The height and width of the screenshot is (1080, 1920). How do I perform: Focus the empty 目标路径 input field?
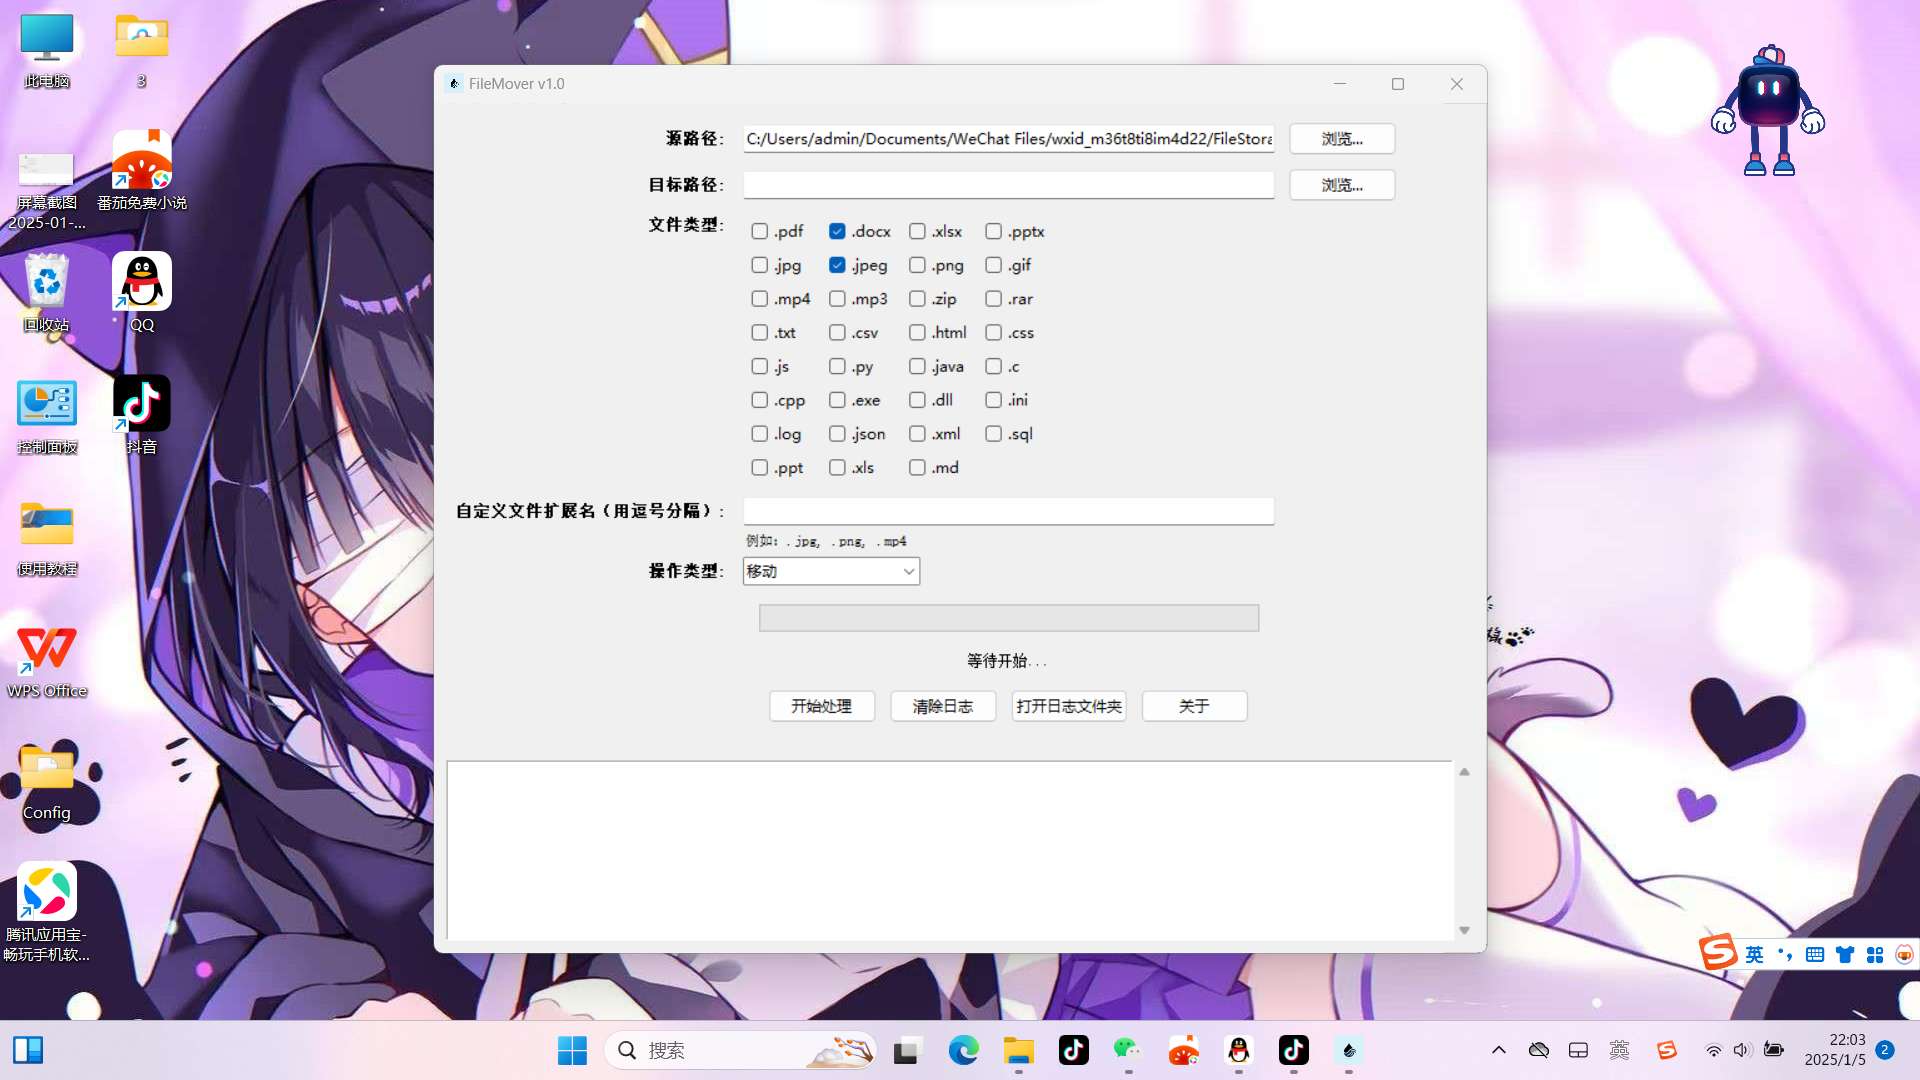[1009, 185]
